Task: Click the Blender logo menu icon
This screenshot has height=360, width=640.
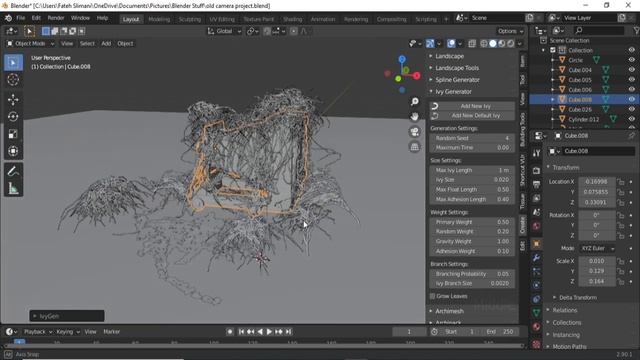Action: click(8, 18)
